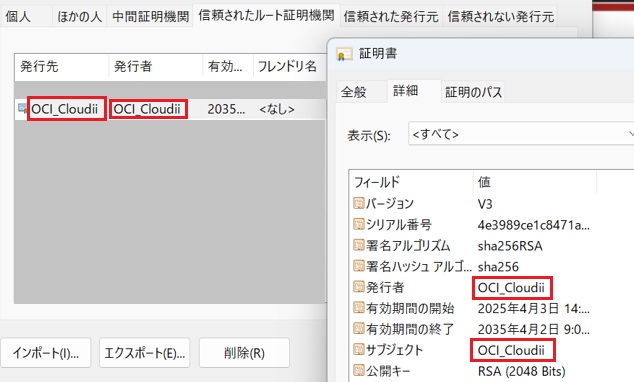Select the 発行者 field label in details

click(385, 287)
